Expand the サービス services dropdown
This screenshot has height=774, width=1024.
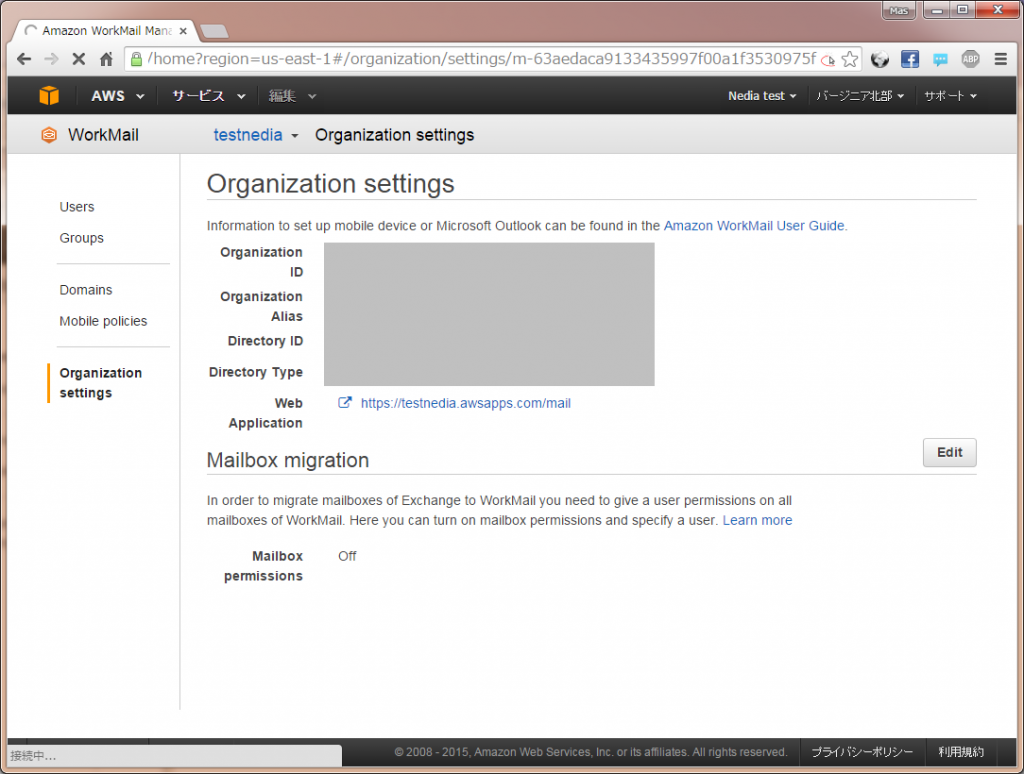coord(208,96)
